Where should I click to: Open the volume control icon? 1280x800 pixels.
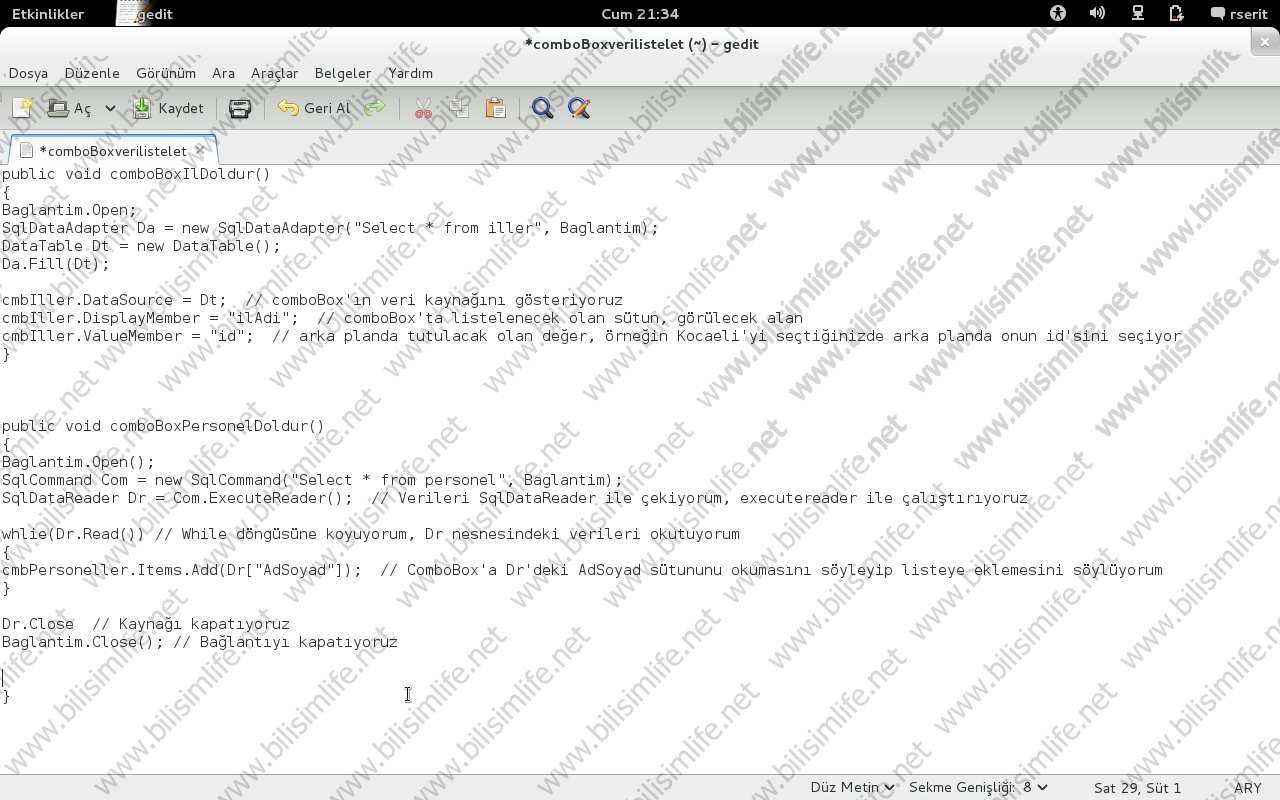click(x=1097, y=13)
